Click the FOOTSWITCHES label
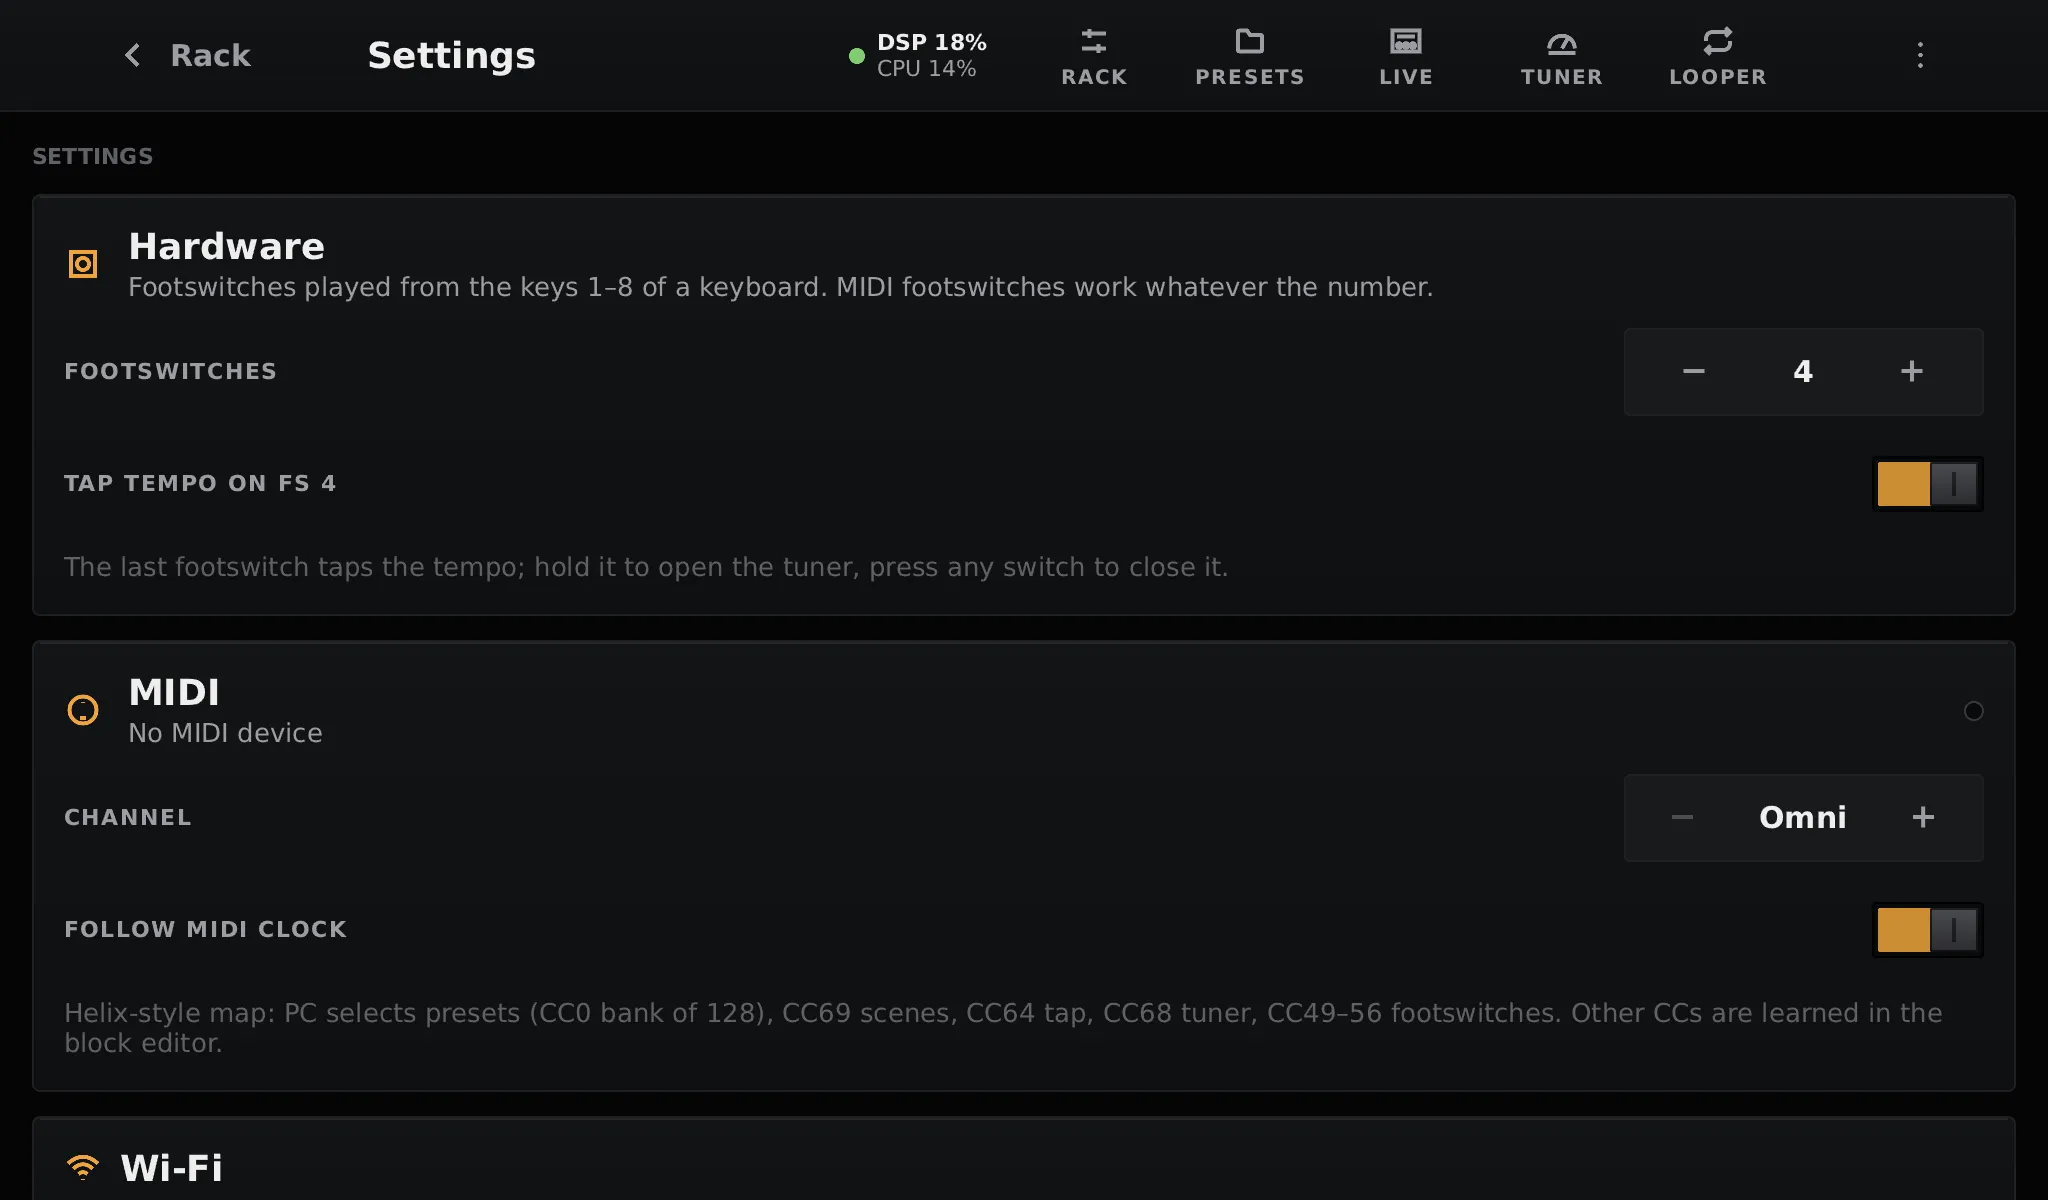This screenshot has height=1200, width=2048. pyautogui.click(x=170, y=371)
